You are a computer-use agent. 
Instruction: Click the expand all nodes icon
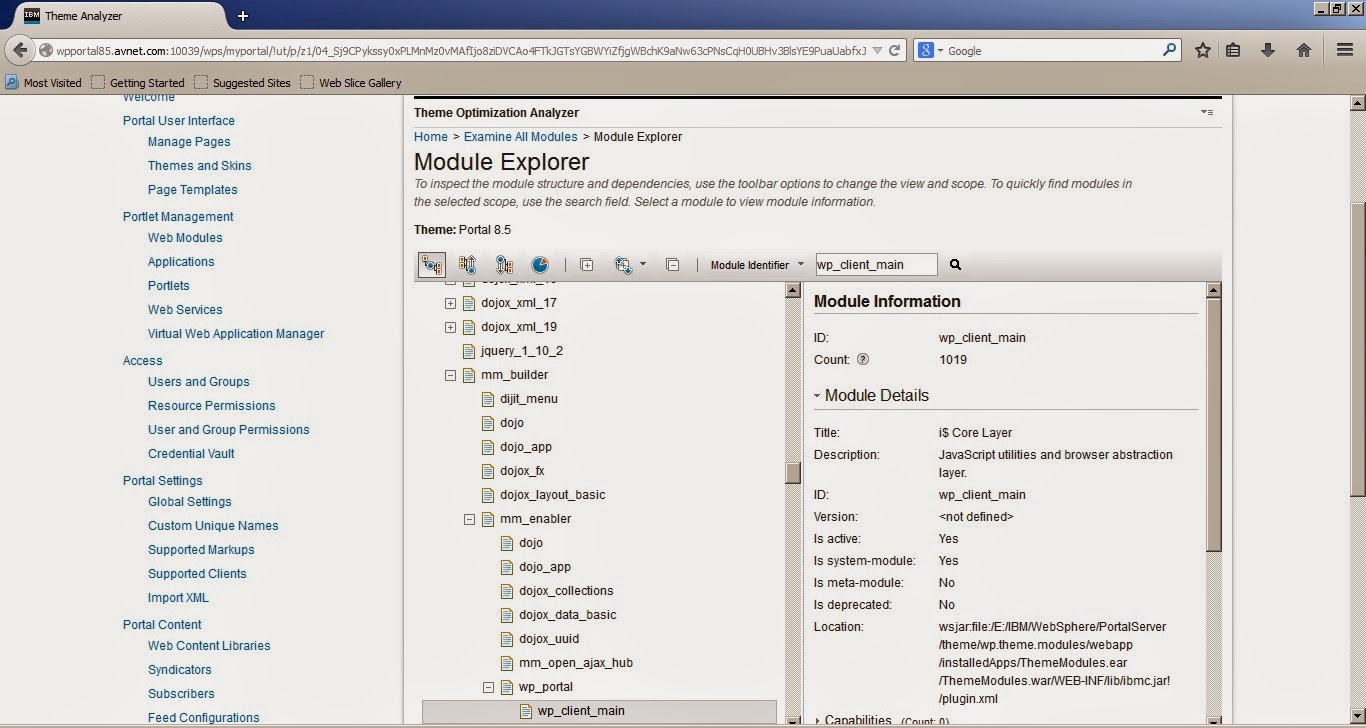[x=587, y=265]
